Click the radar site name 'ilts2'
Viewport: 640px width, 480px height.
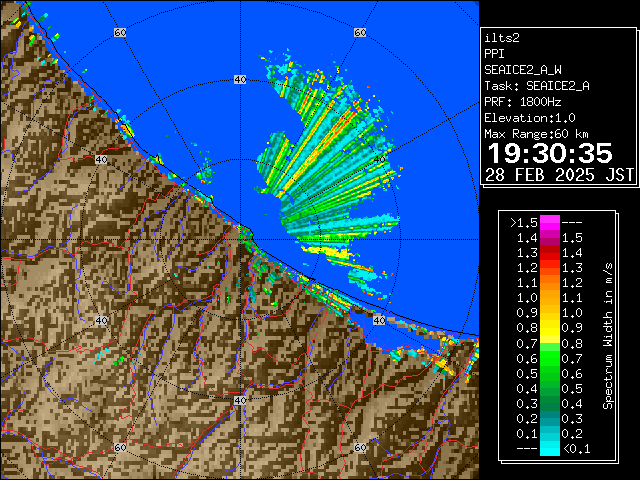click(x=502, y=38)
